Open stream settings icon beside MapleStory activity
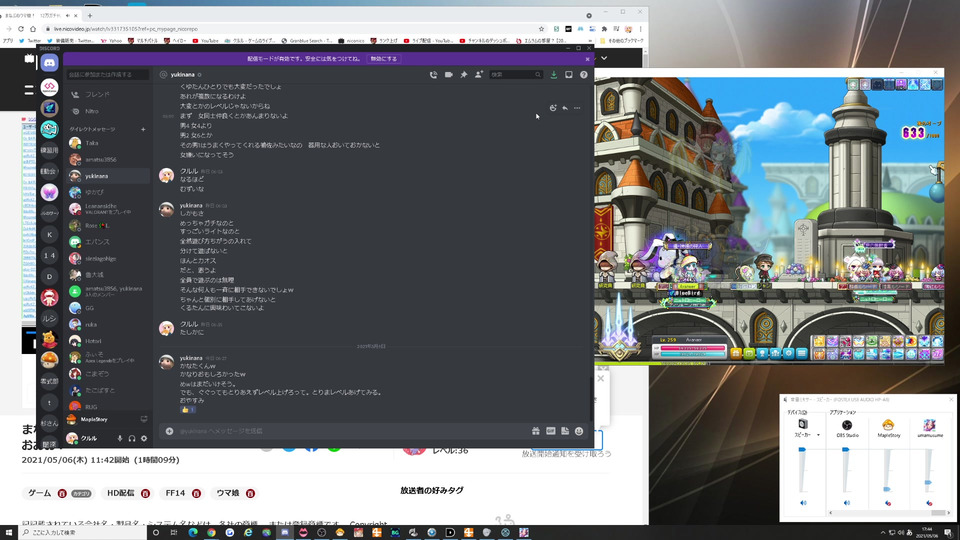Viewport: 960px width, 540px height. [x=144, y=419]
